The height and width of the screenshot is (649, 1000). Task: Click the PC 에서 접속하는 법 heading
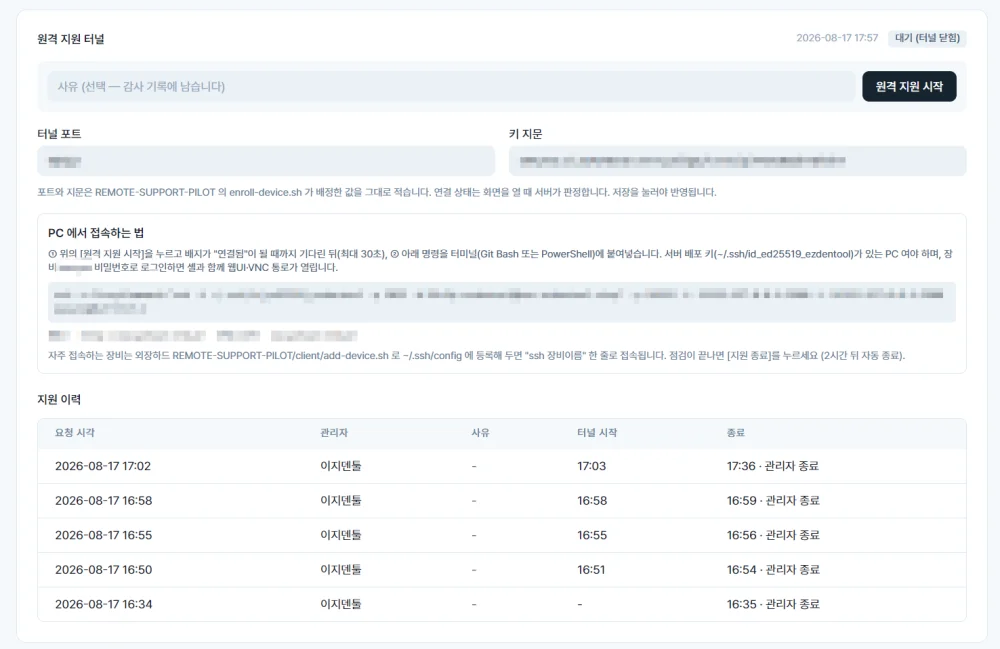(96, 233)
